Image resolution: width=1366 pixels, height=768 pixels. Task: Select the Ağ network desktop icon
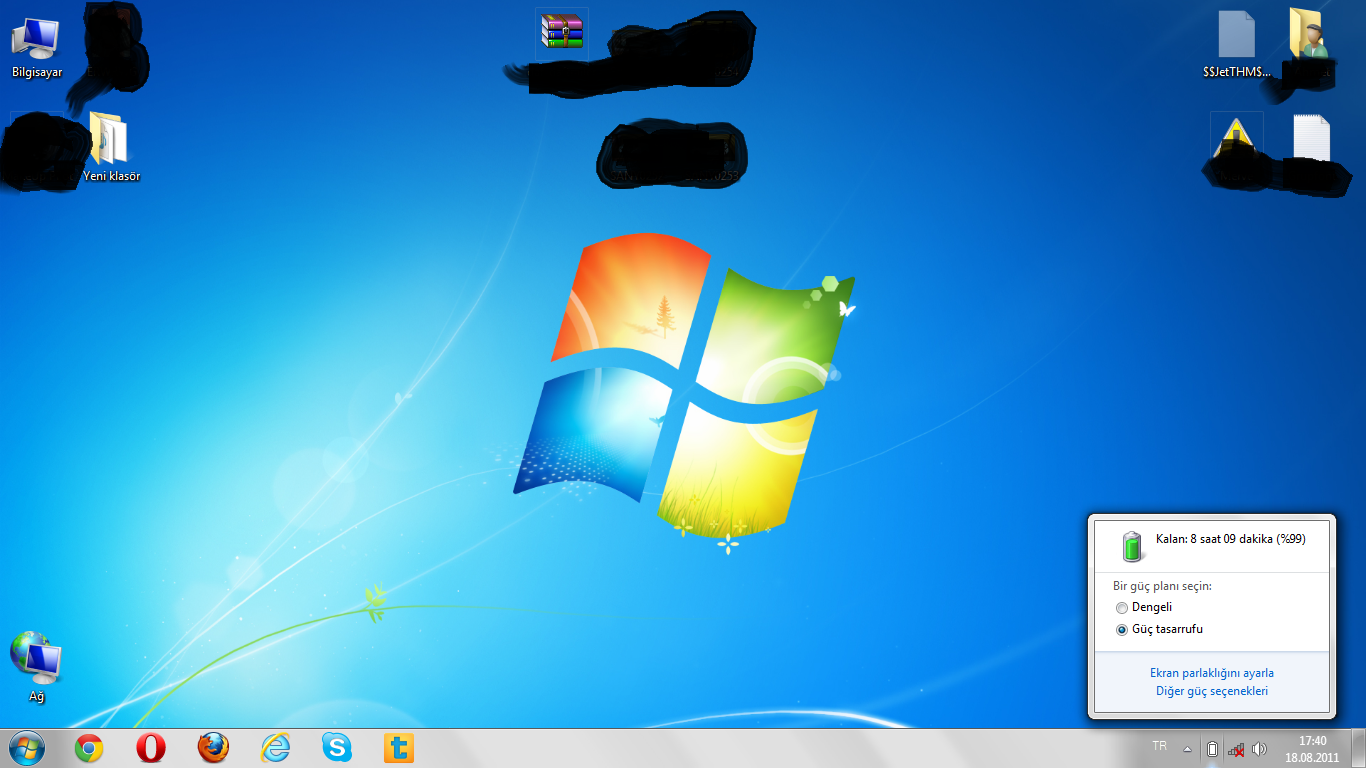pyautogui.click(x=36, y=666)
